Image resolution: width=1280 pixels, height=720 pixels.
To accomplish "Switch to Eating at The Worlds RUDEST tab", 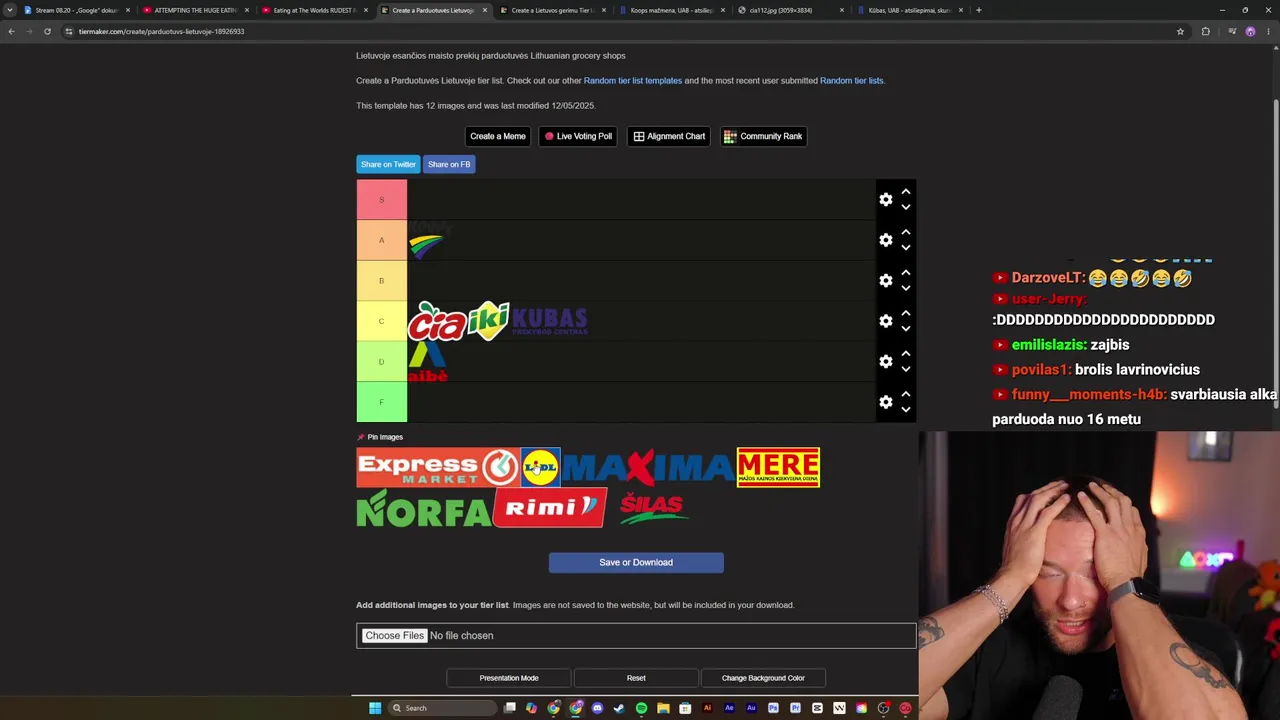I will pos(314,10).
